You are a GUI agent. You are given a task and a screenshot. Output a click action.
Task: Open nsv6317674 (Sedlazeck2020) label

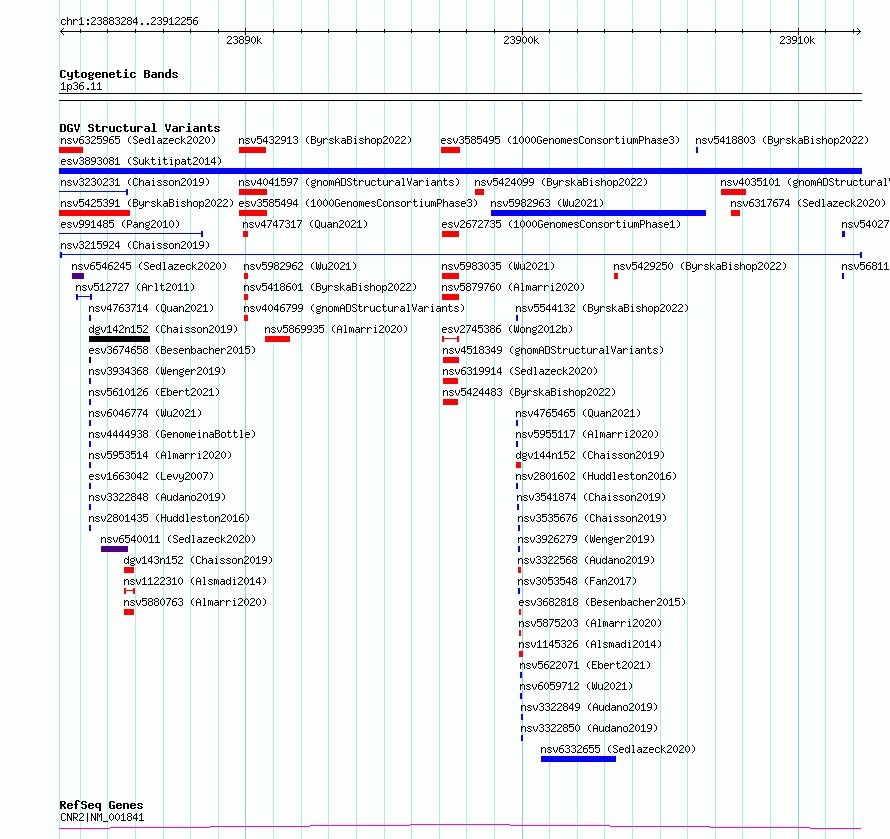click(x=808, y=203)
